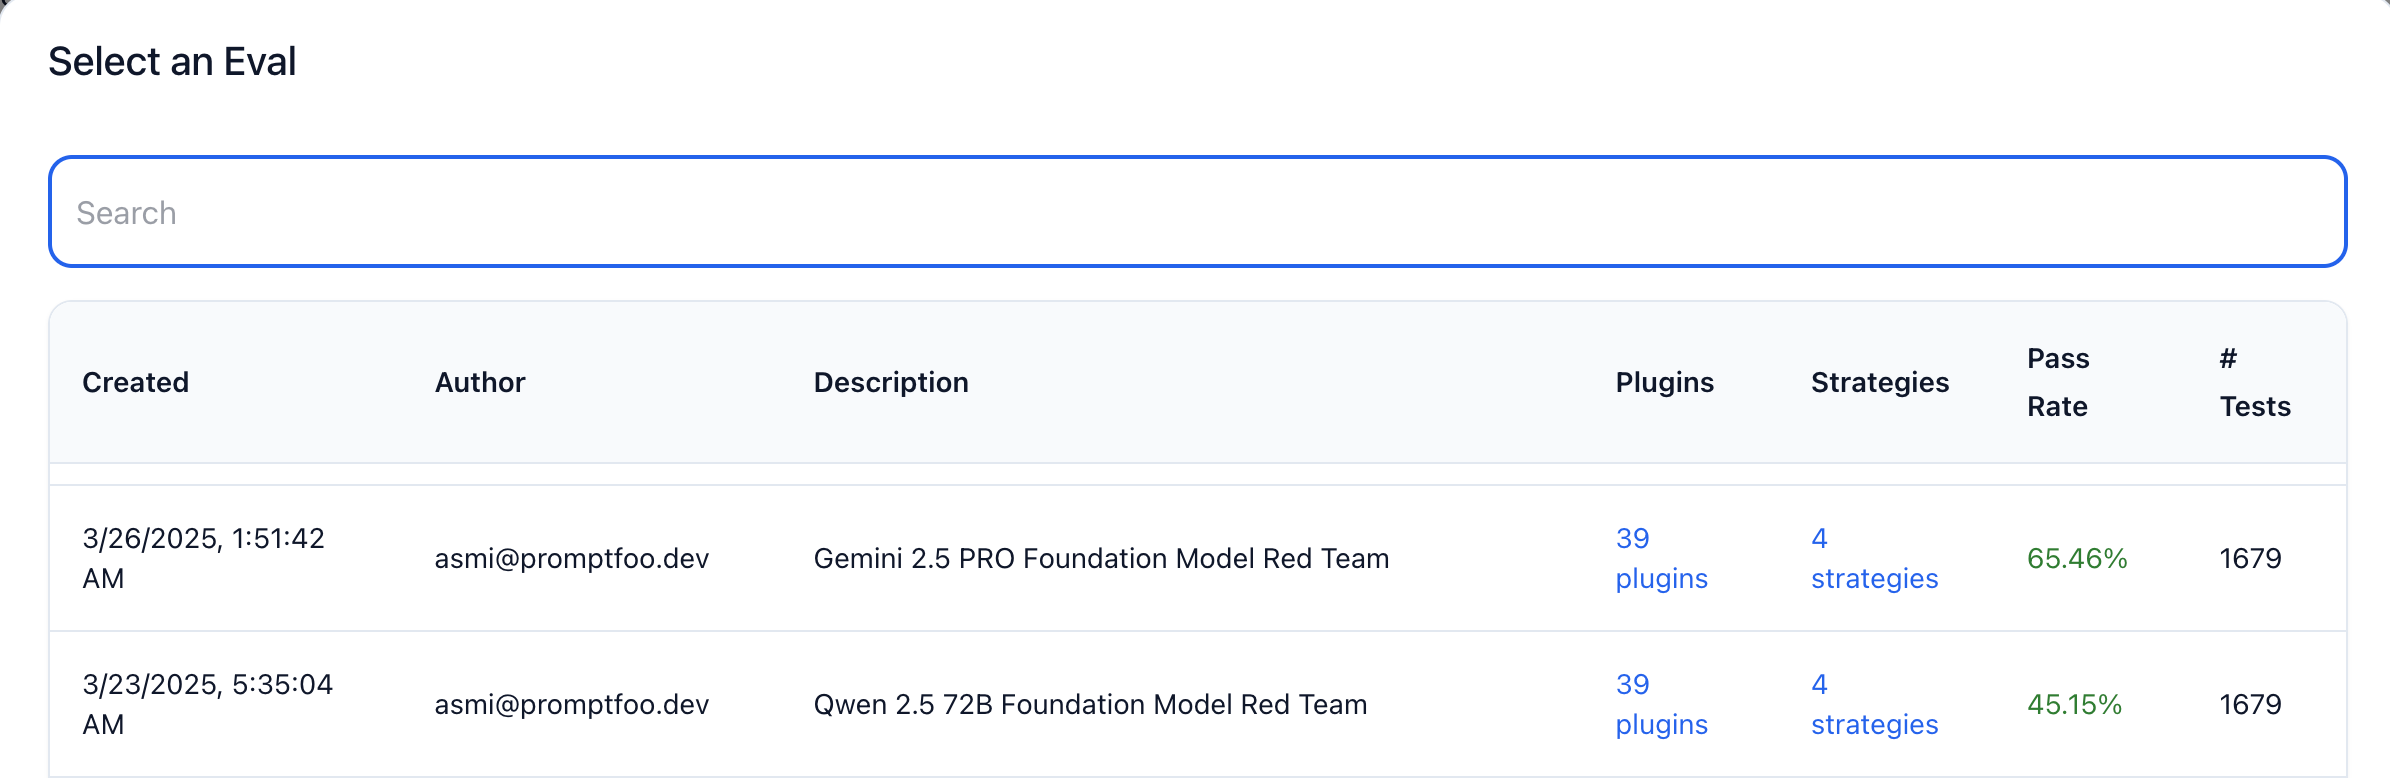Select the Description column header
The width and height of the screenshot is (2390, 778).
(x=891, y=382)
